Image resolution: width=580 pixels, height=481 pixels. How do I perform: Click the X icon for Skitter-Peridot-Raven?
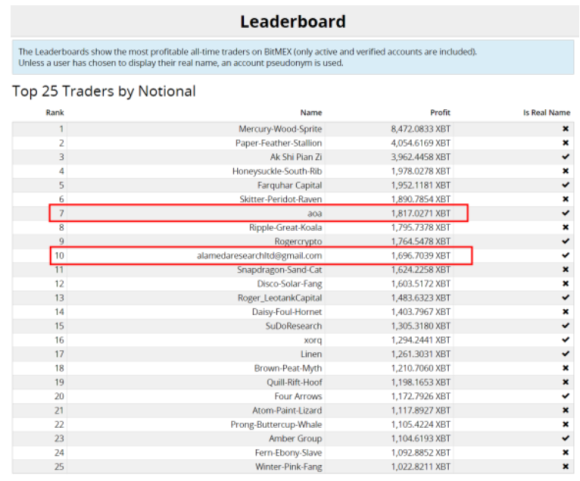566,199
